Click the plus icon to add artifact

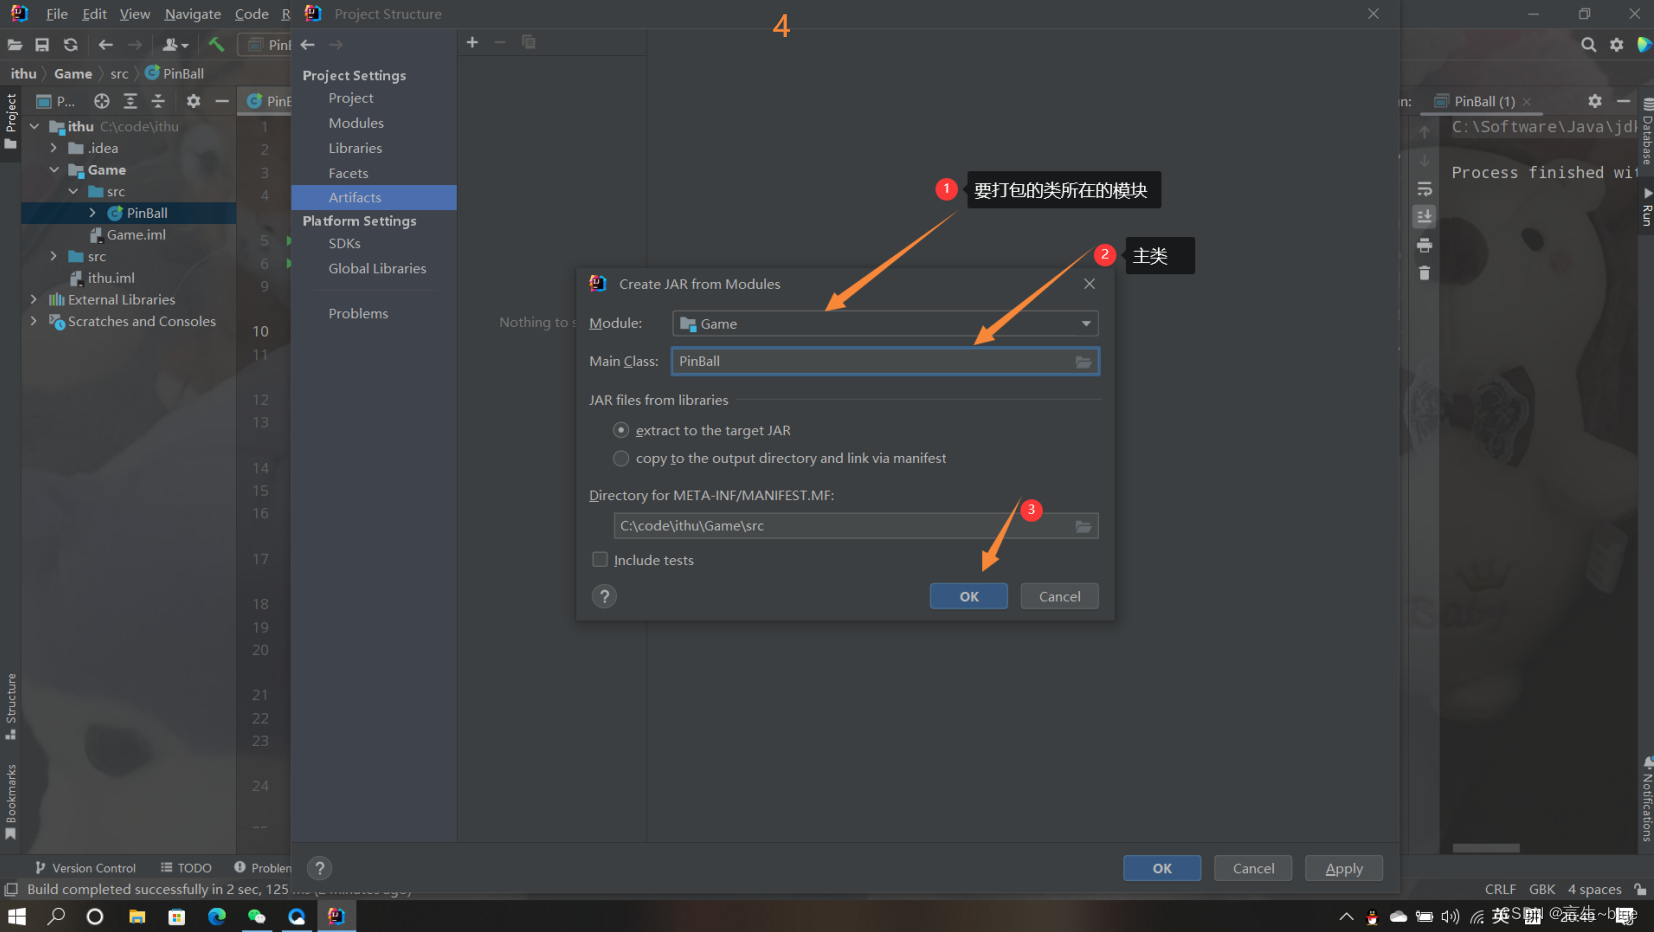tap(472, 42)
